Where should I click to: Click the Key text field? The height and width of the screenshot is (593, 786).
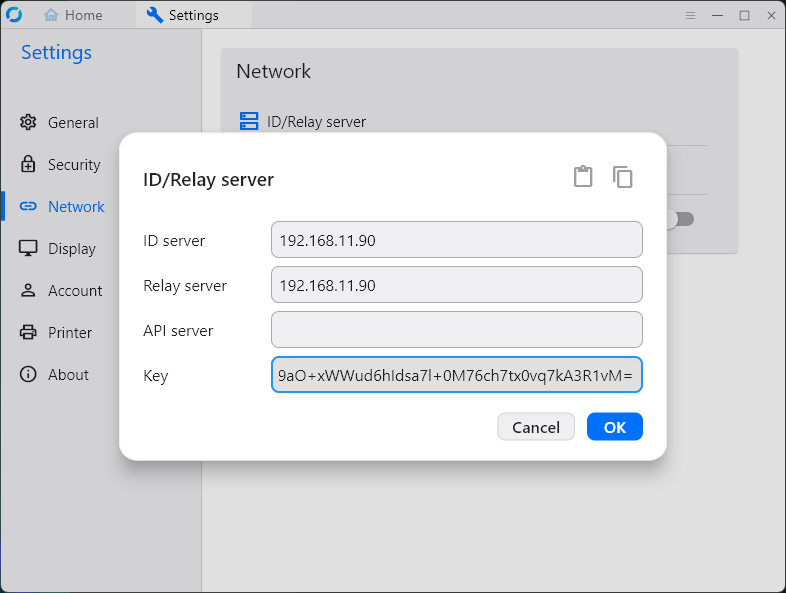click(x=456, y=375)
